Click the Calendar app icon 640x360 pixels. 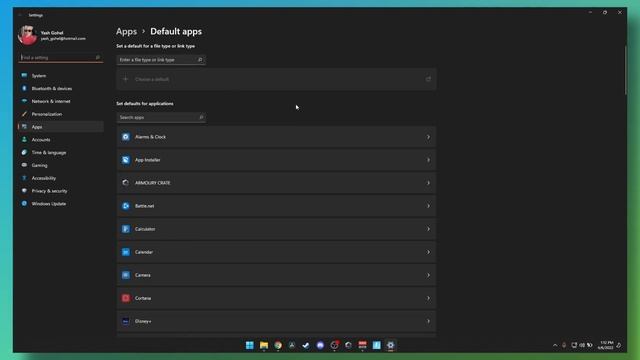[126, 252]
